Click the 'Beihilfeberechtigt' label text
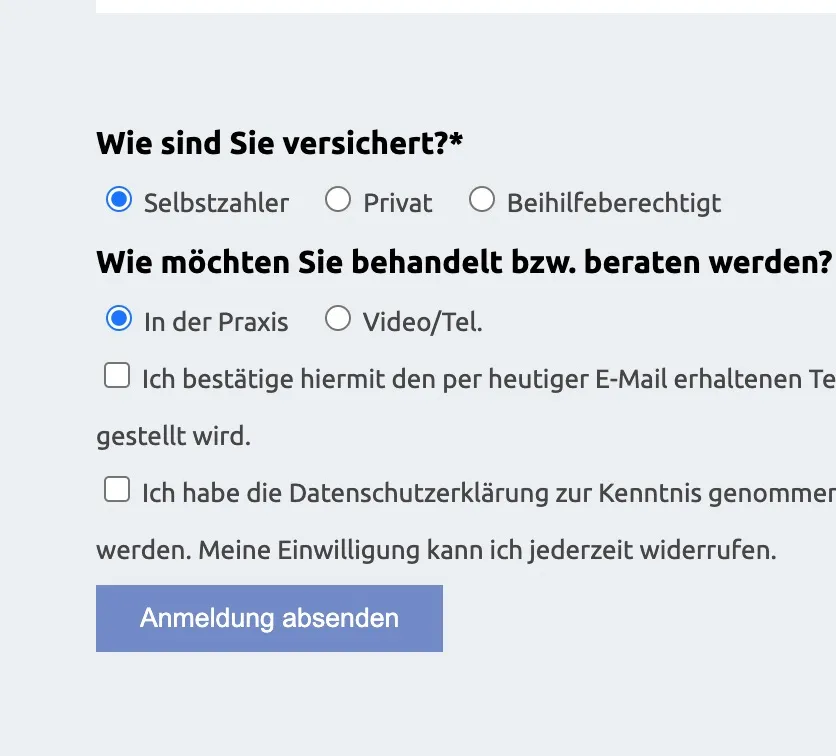 pyautogui.click(x=614, y=204)
